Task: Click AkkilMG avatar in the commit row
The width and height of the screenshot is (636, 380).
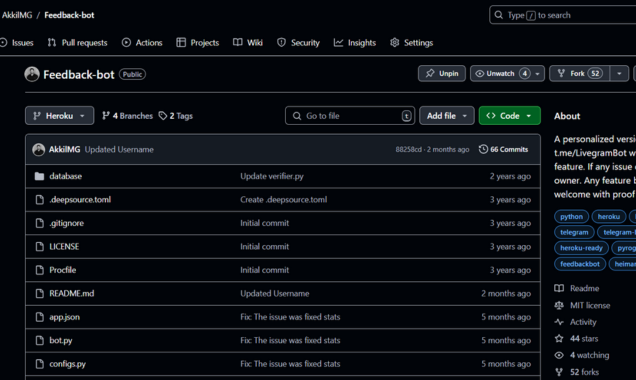Action: pos(39,149)
